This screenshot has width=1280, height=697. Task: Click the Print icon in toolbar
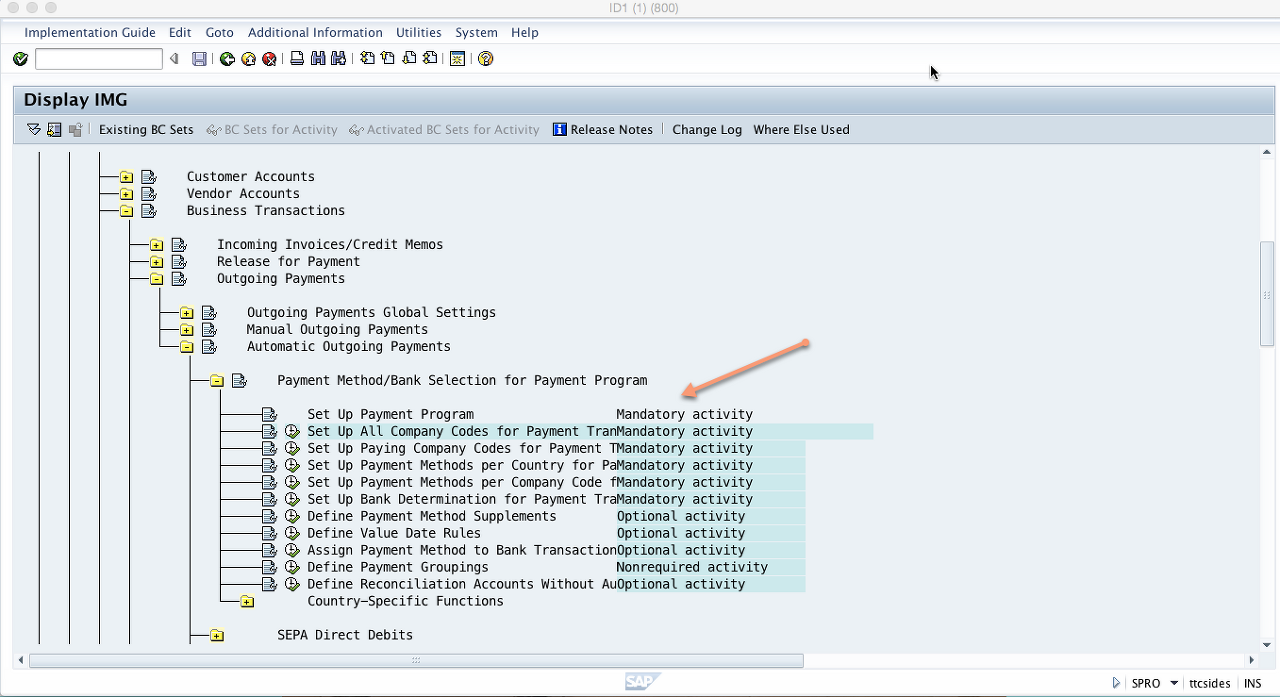[x=297, y=59]
